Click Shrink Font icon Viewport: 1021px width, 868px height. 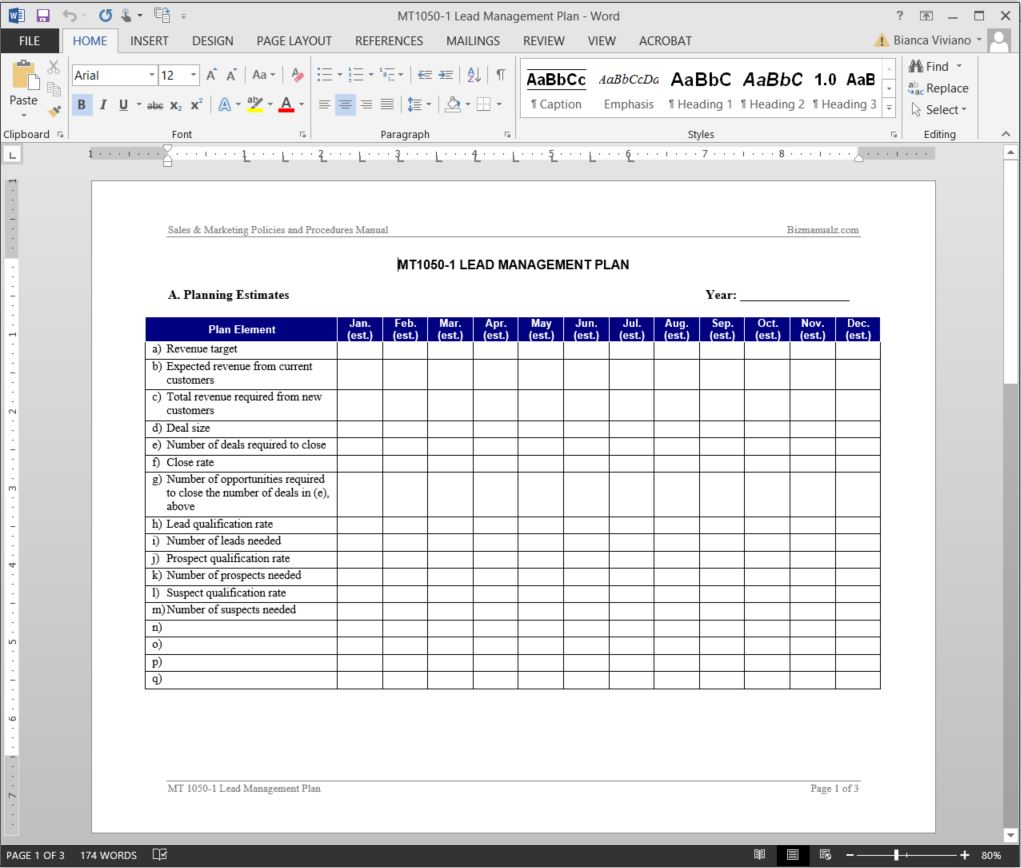231,75
